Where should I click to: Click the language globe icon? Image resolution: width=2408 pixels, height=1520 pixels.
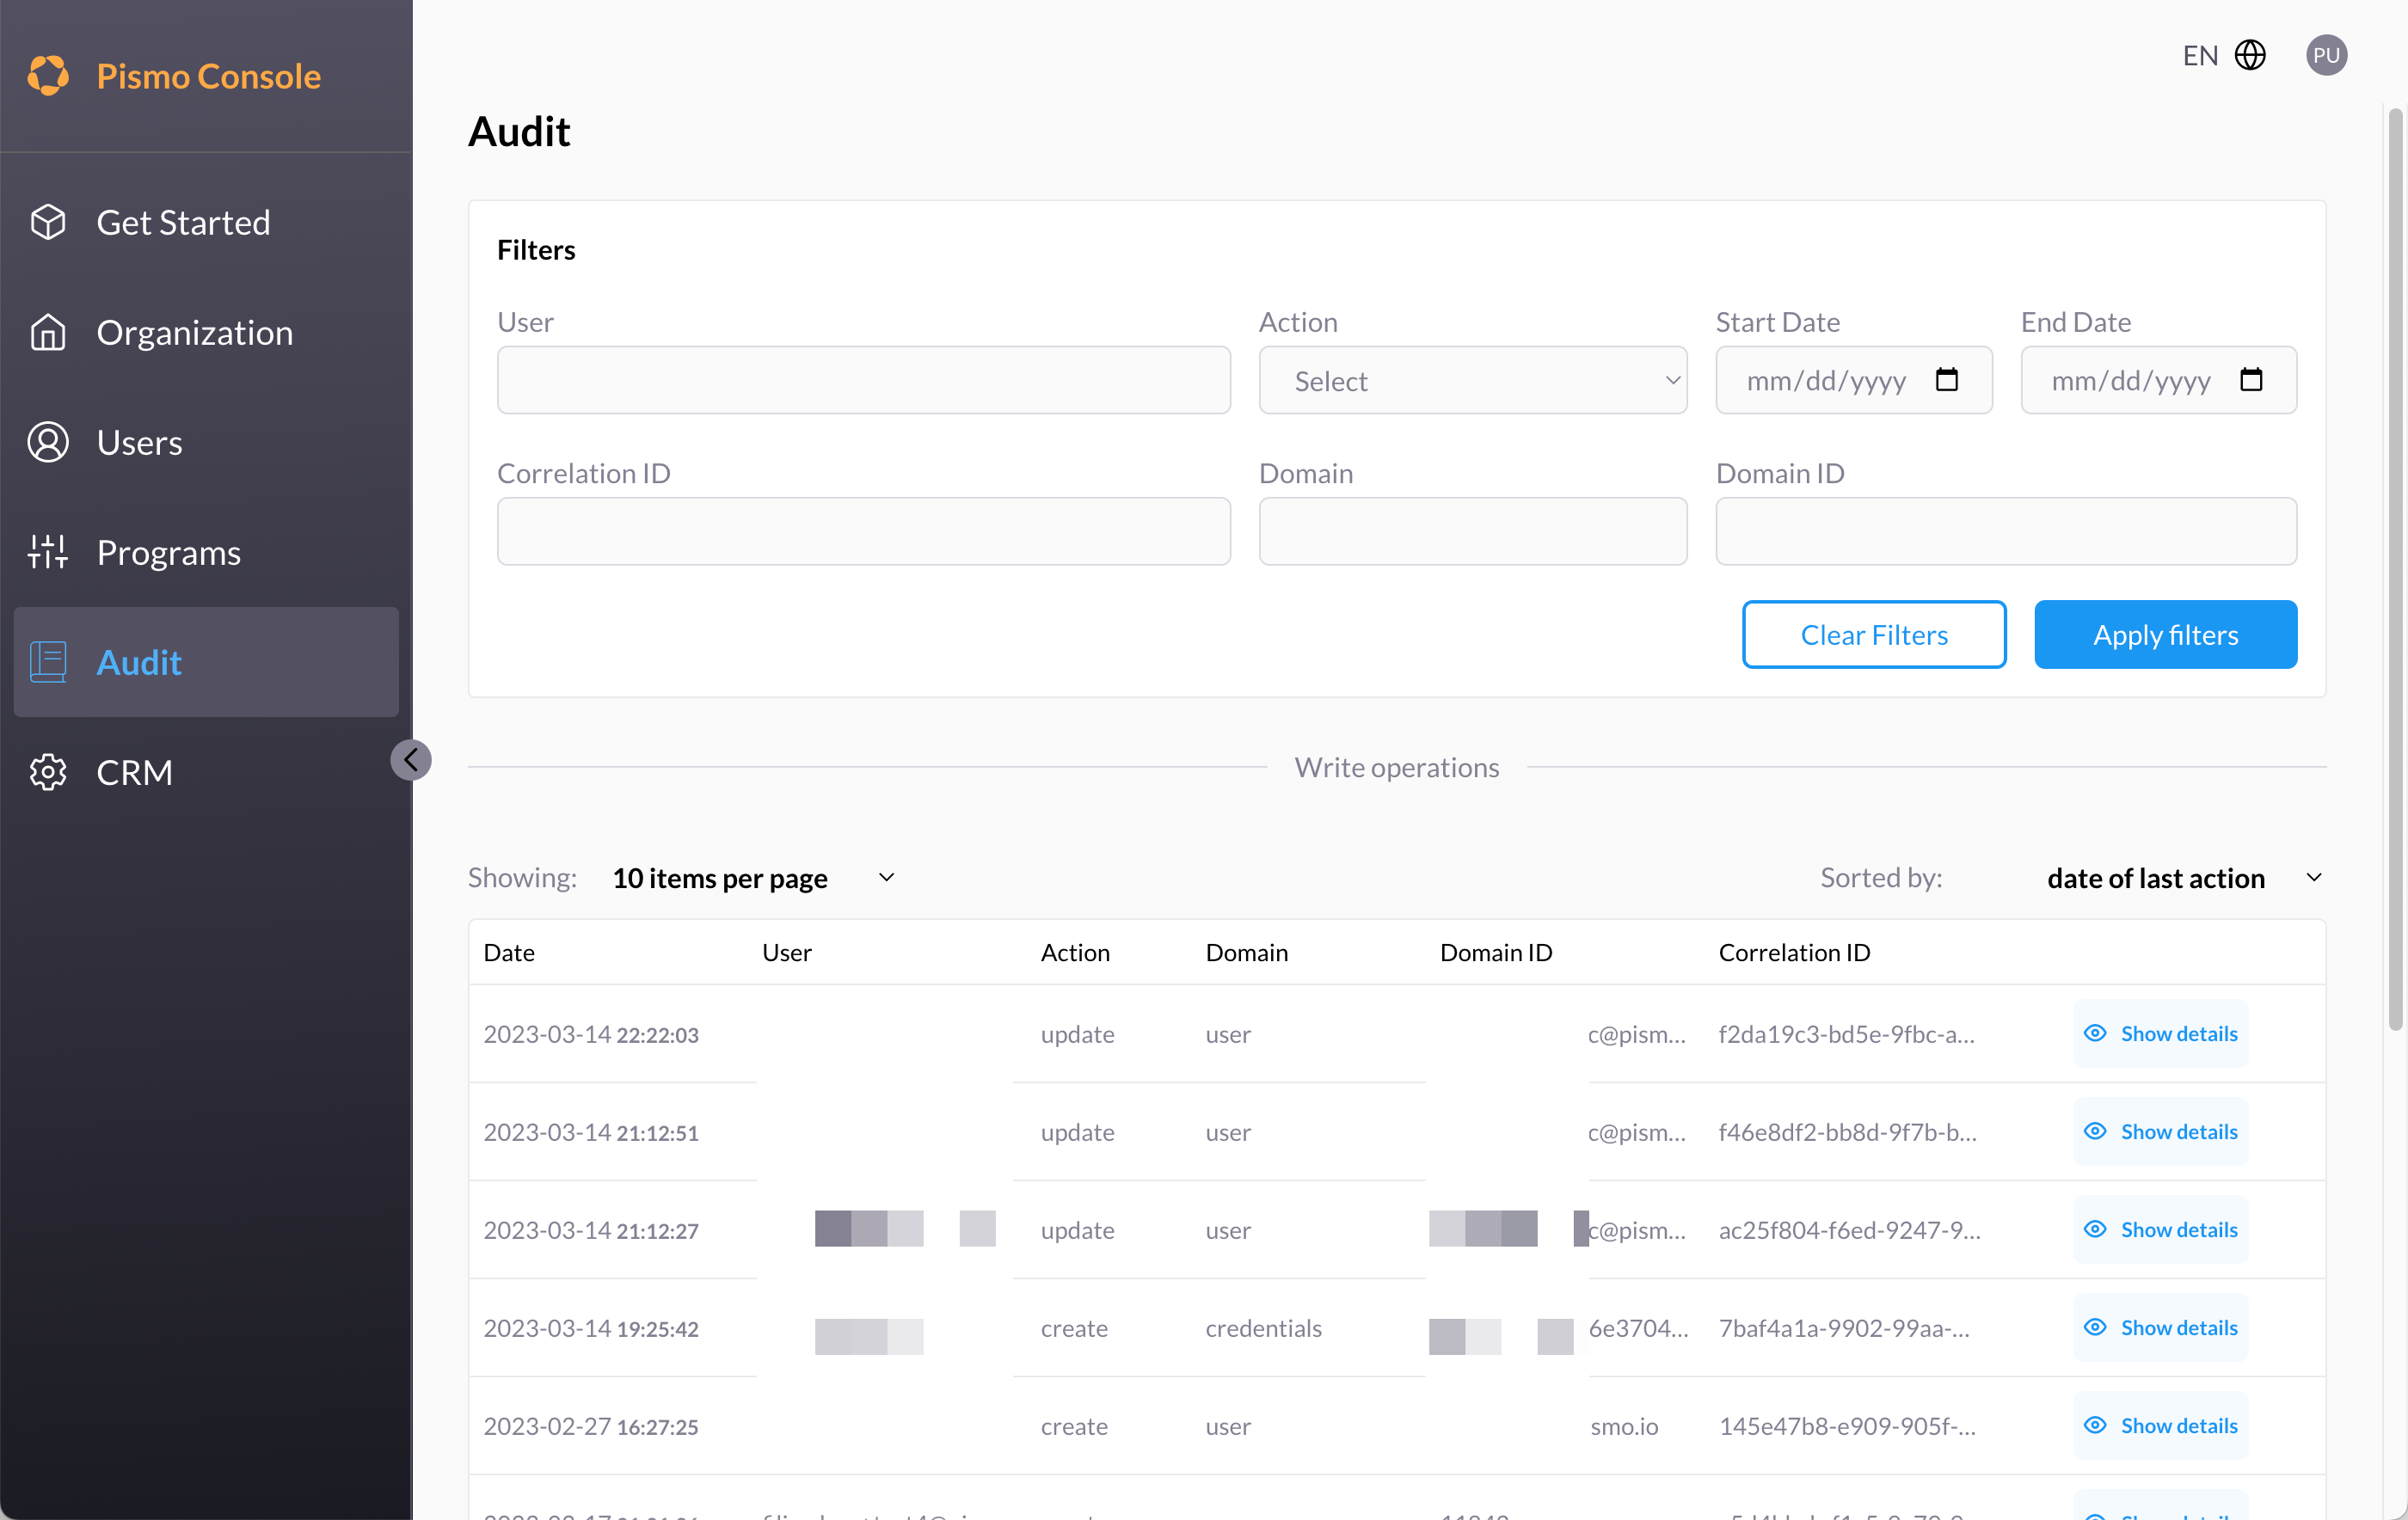[2250, 55]
